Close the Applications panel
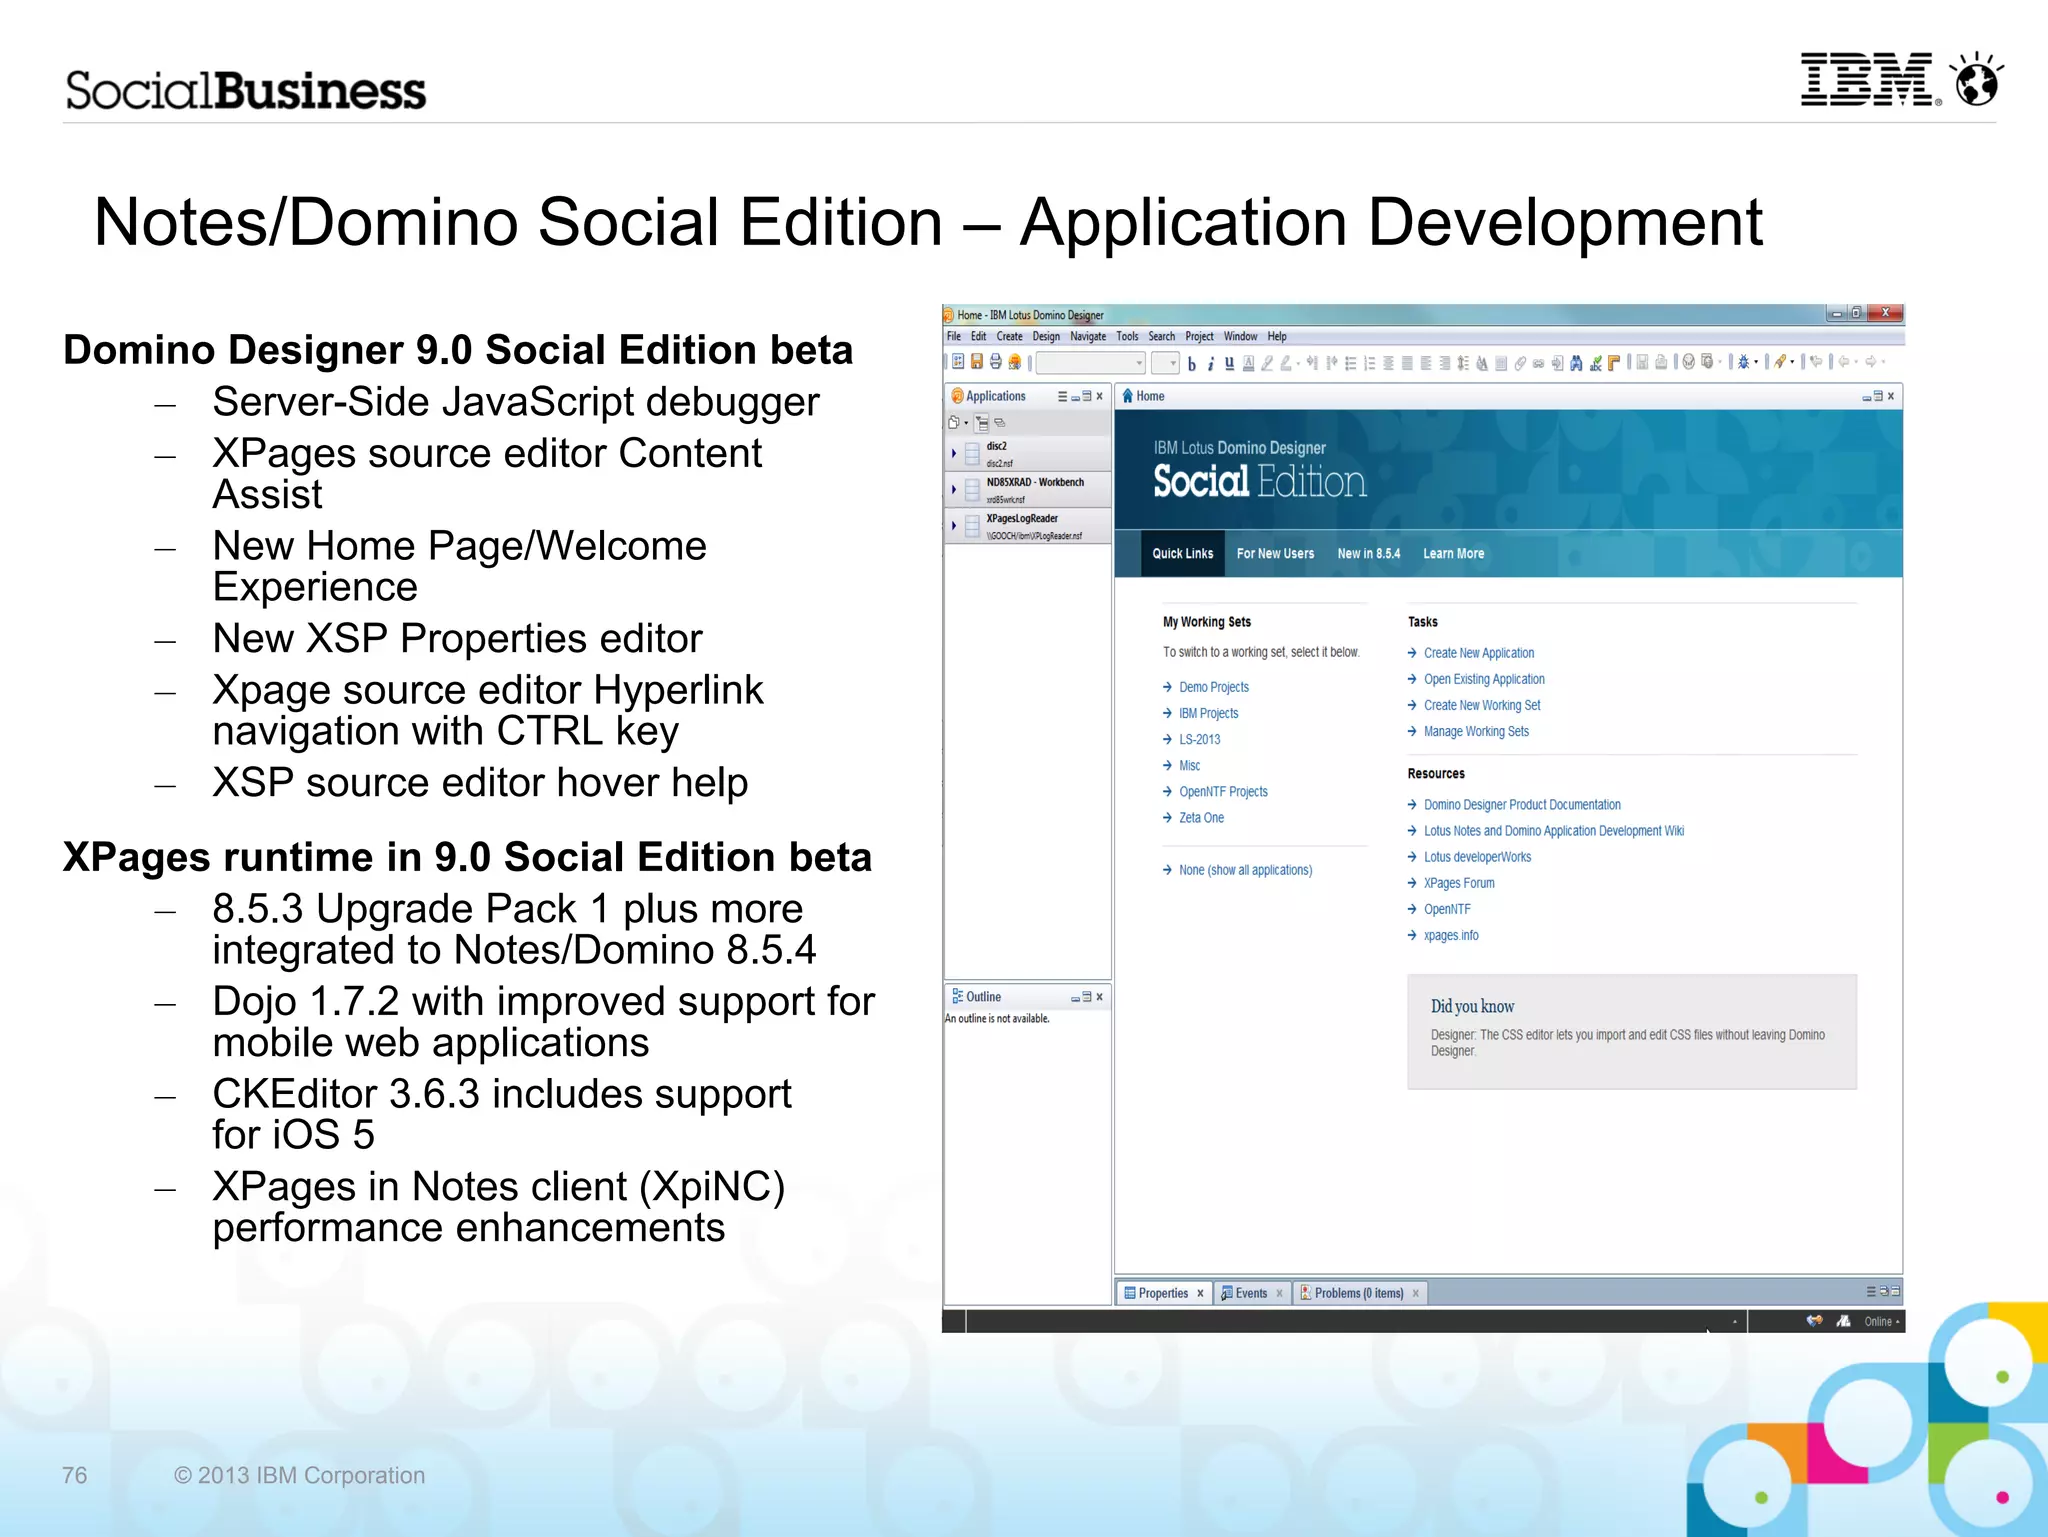The height and width of the screenshot is (1537, 2048). coord(1099,396)
